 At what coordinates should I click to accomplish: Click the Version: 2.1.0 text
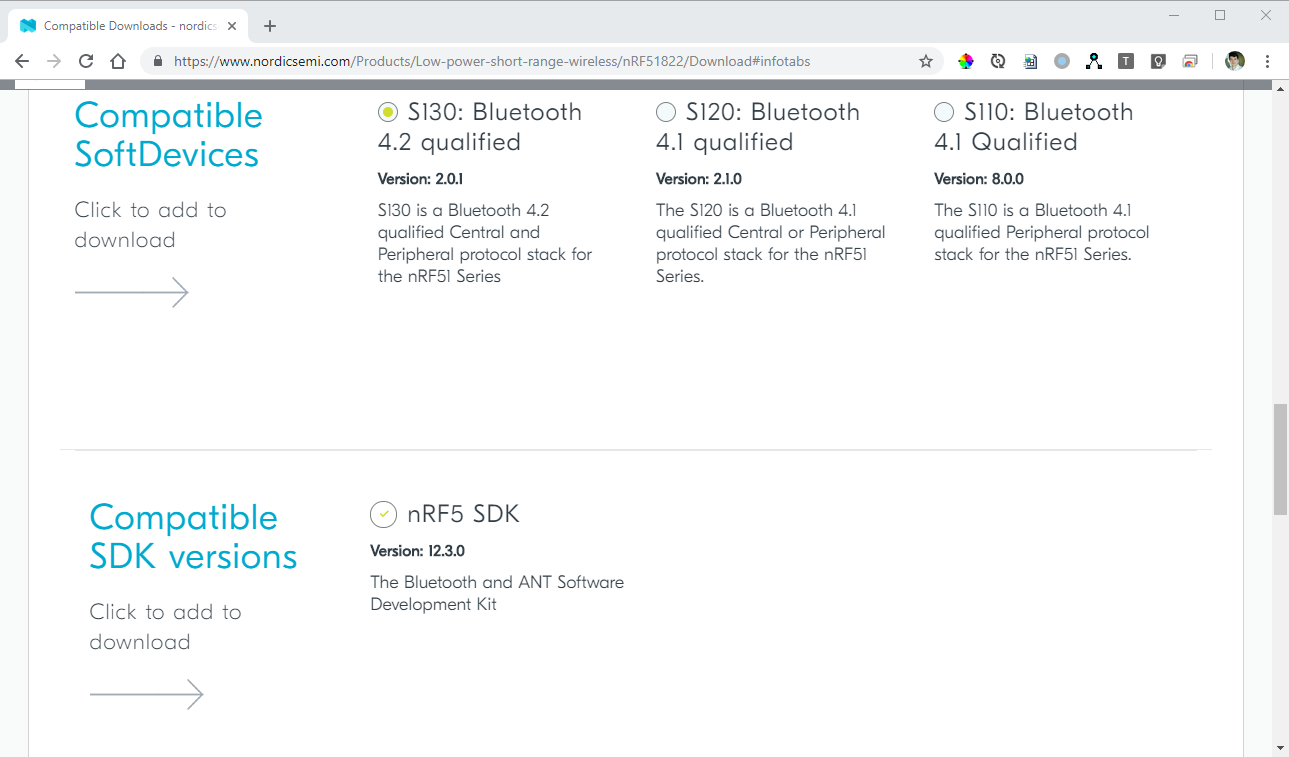(699, 179)
